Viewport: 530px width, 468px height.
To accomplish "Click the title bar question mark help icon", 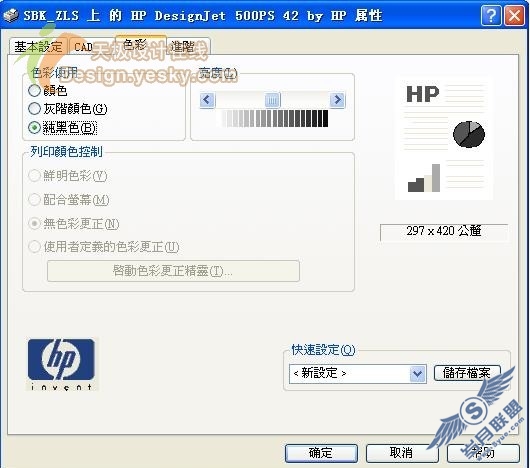I will 491,16.
